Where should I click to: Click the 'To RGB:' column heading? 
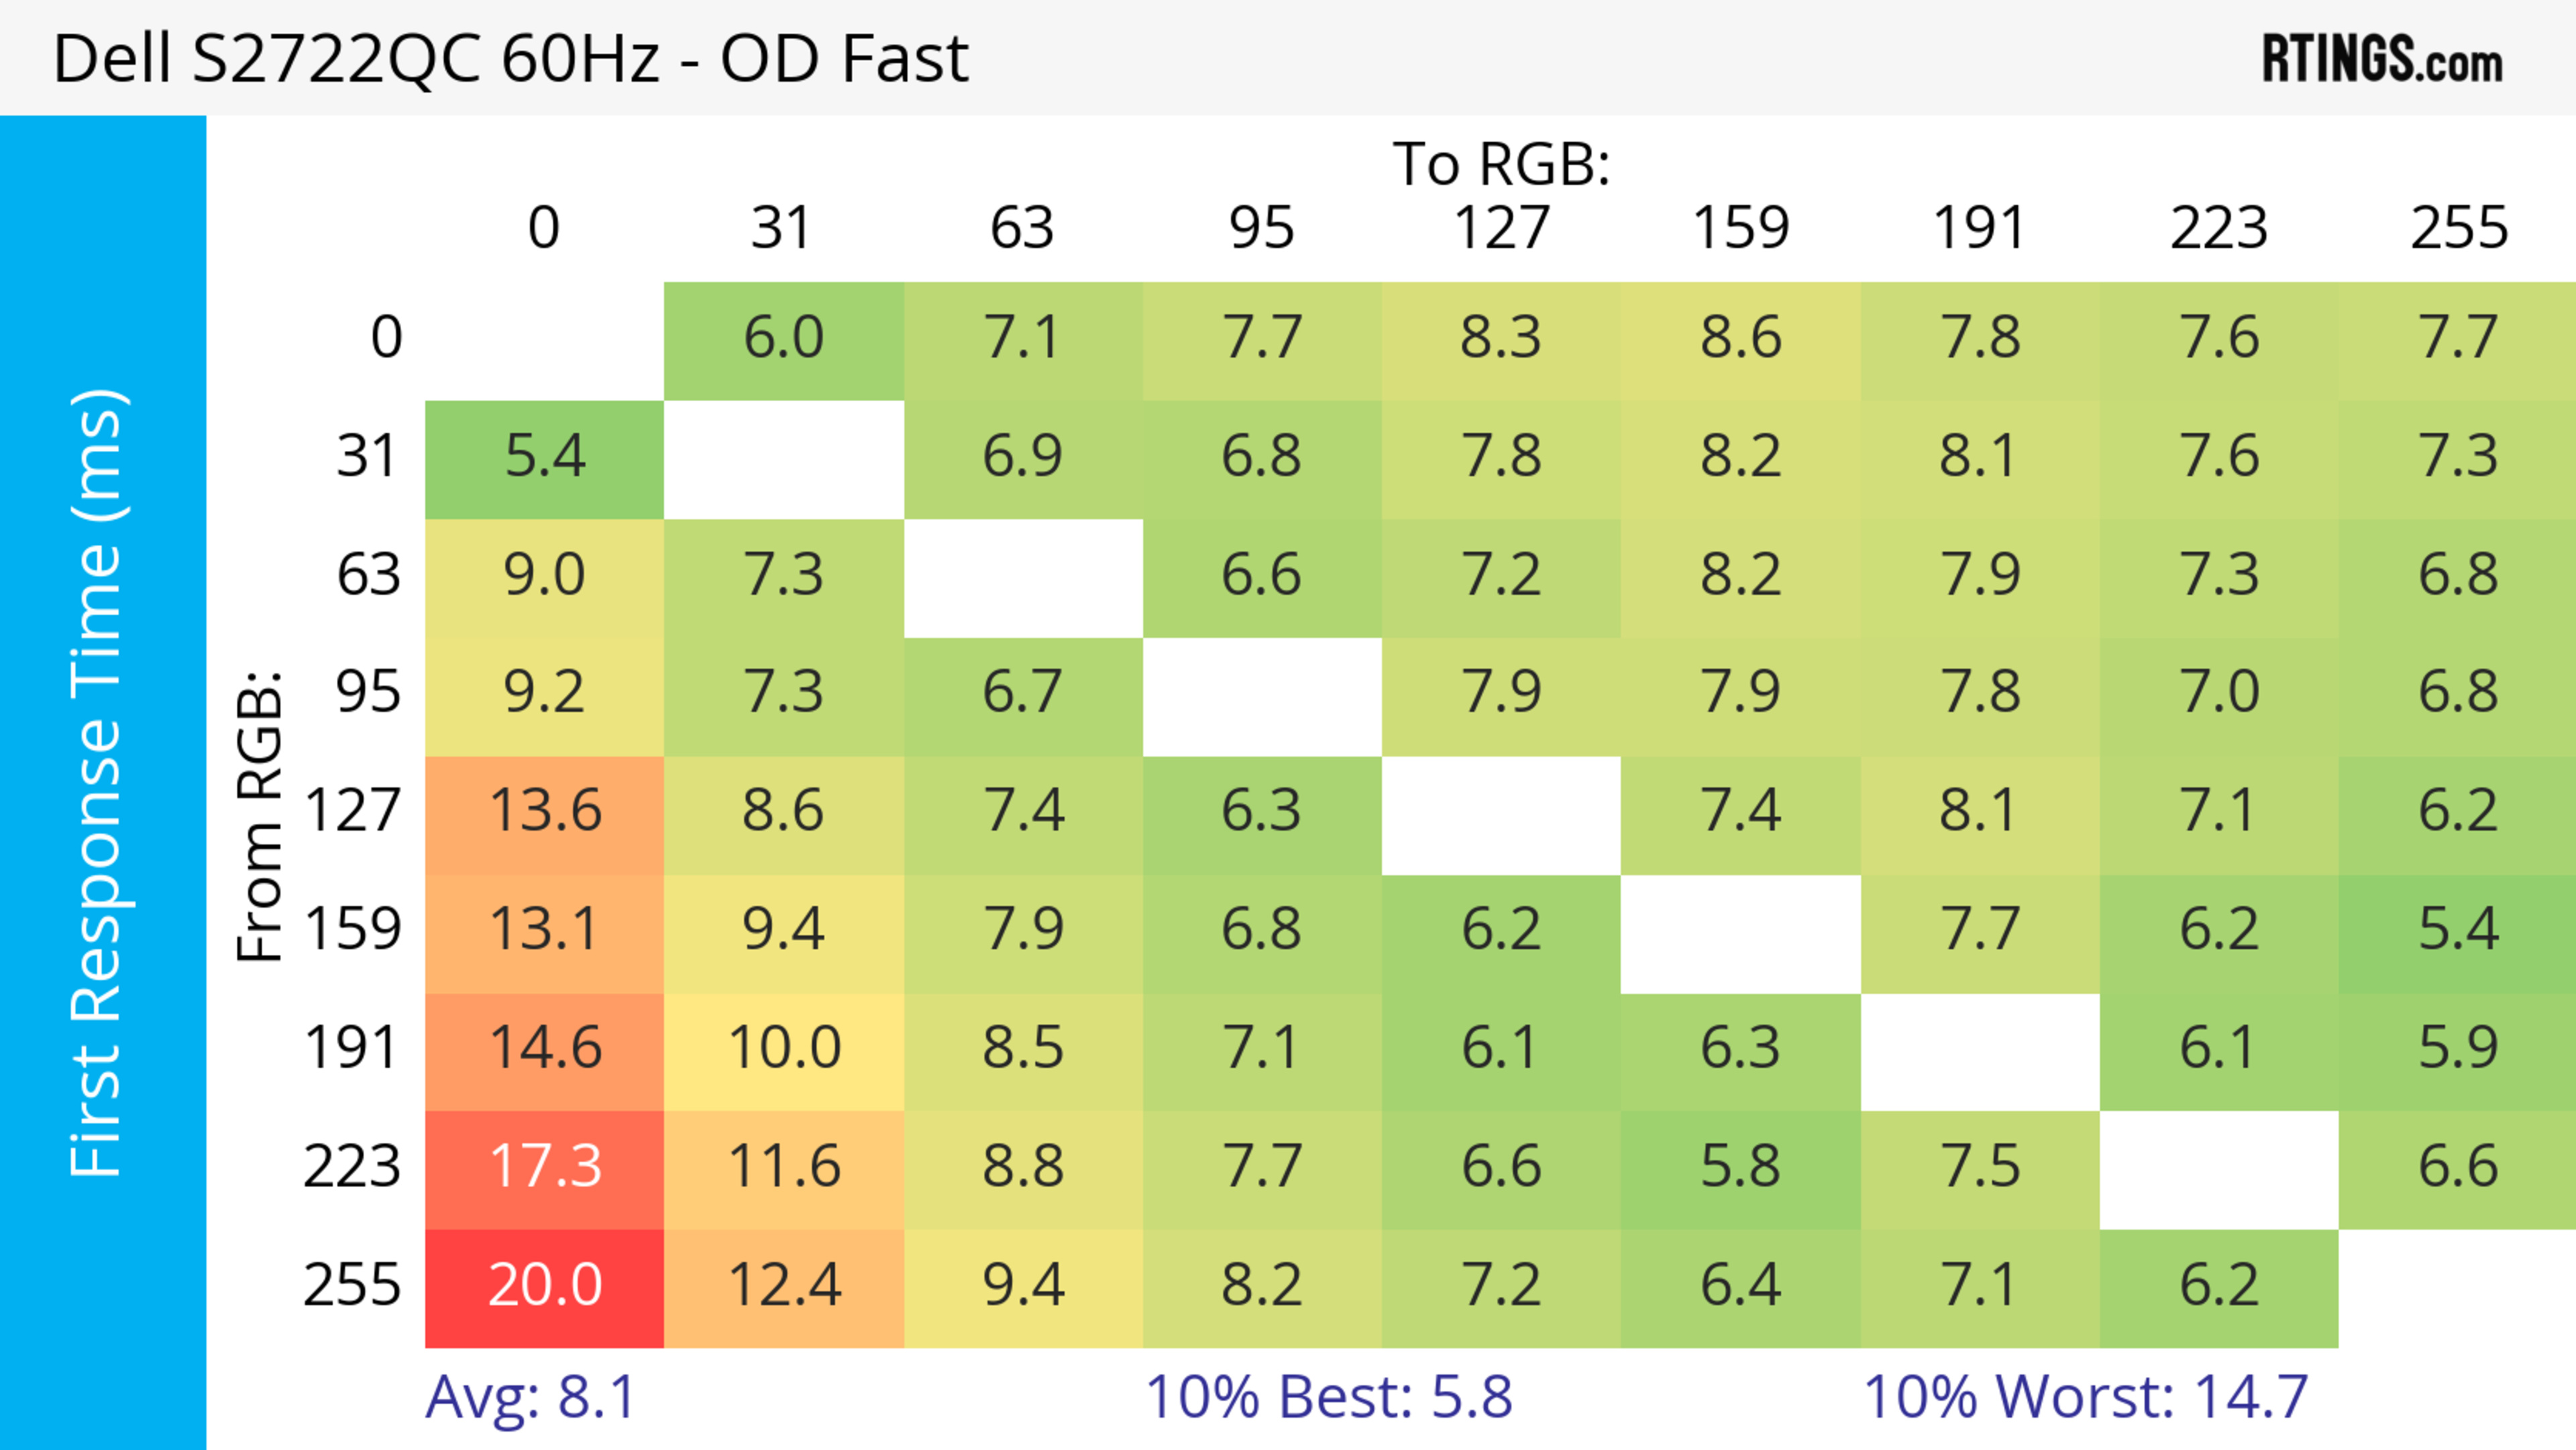coord(1501,164)
